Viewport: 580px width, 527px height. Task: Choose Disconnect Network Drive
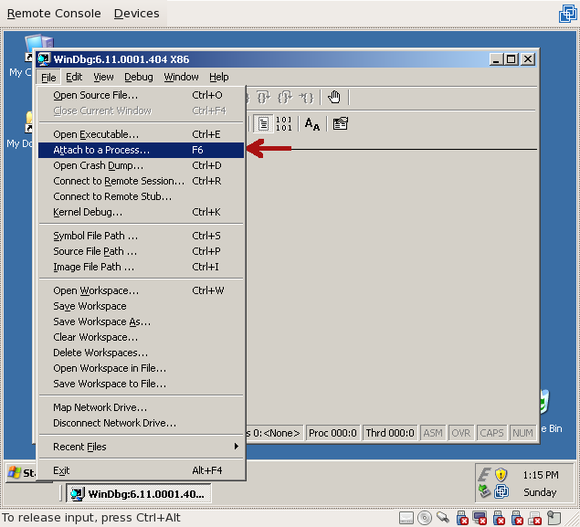pos(141,423)
